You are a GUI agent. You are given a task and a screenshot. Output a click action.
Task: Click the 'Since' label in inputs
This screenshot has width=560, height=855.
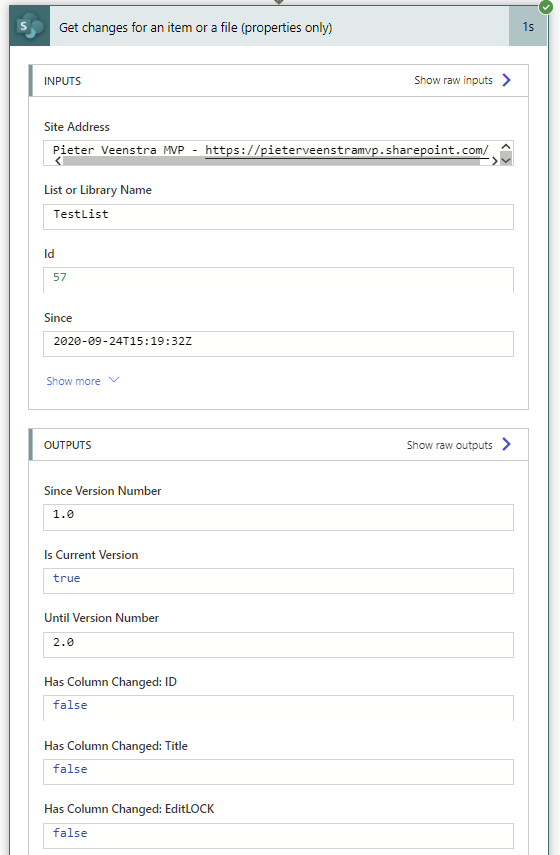(x=58, y=317)
